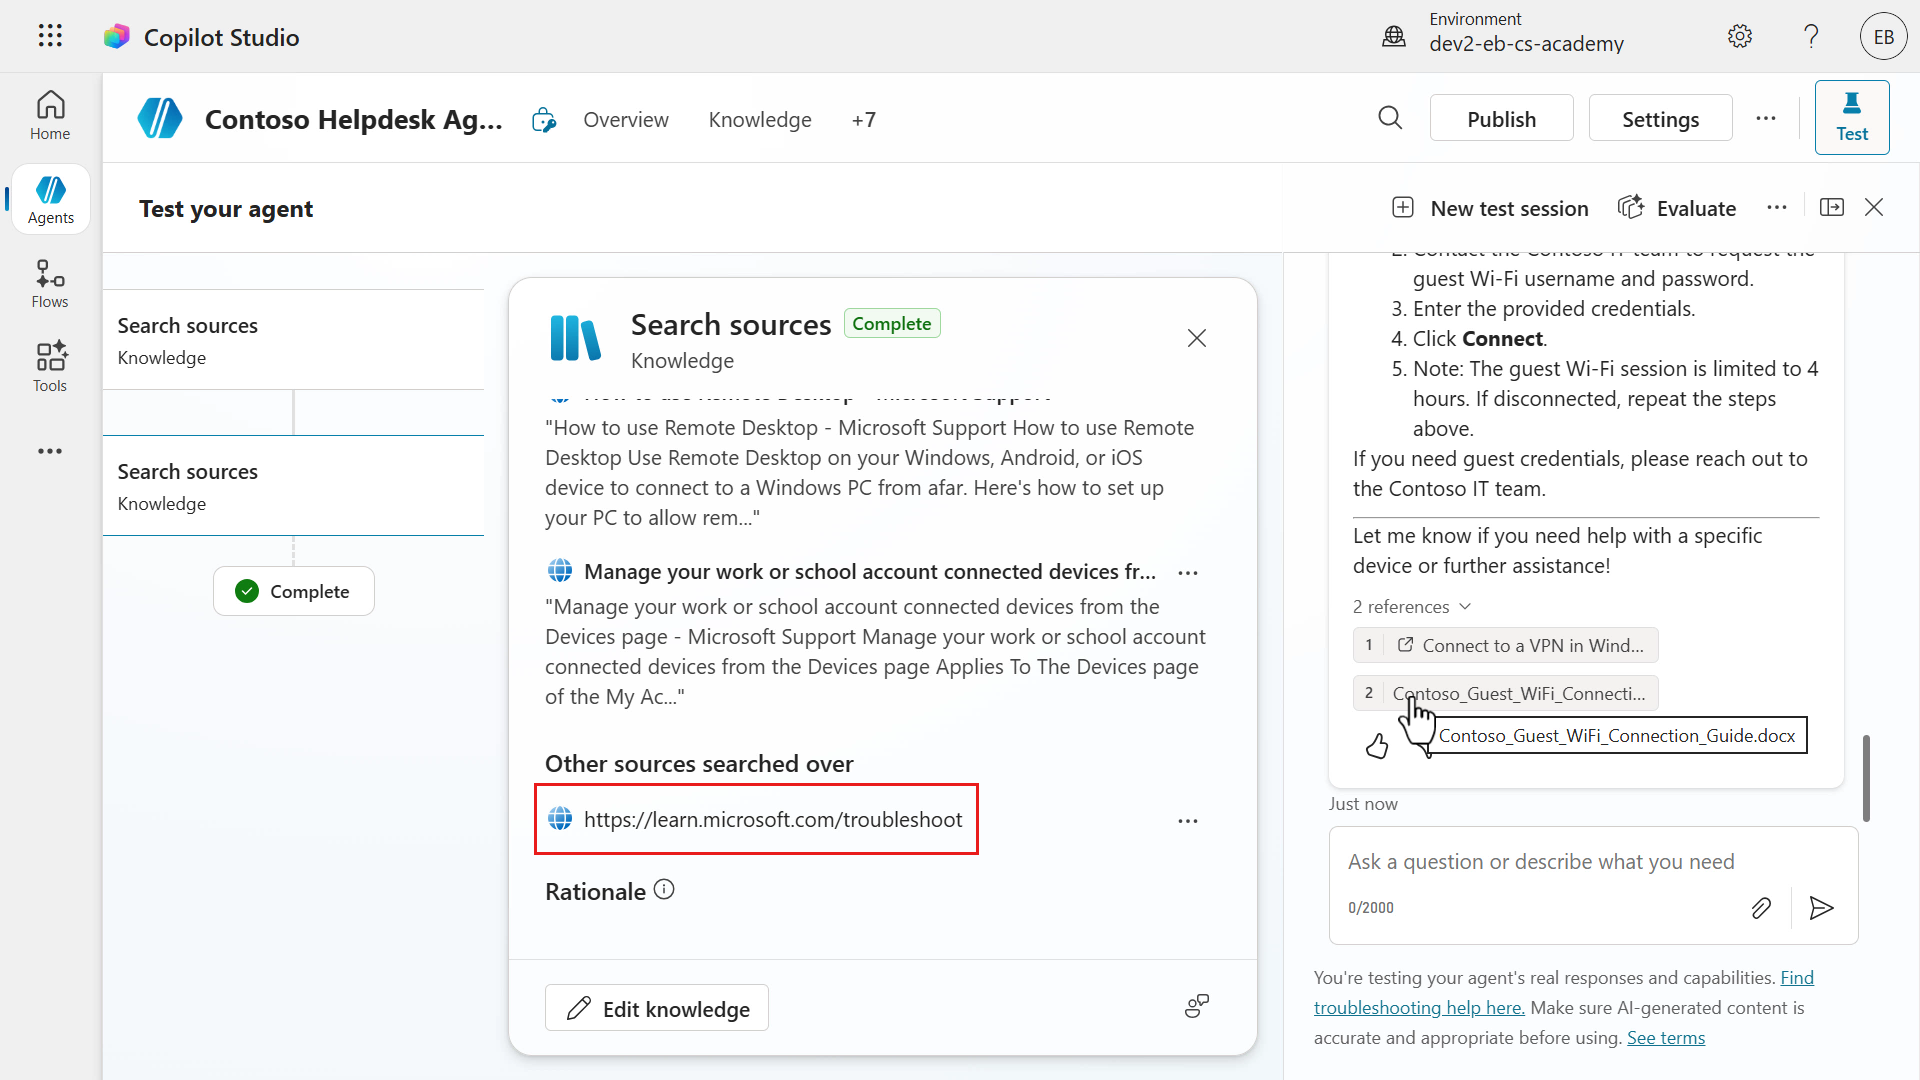Open the Copilot Studio home icon
This screenshot has width=1920, height=1080.
(116, 36)
